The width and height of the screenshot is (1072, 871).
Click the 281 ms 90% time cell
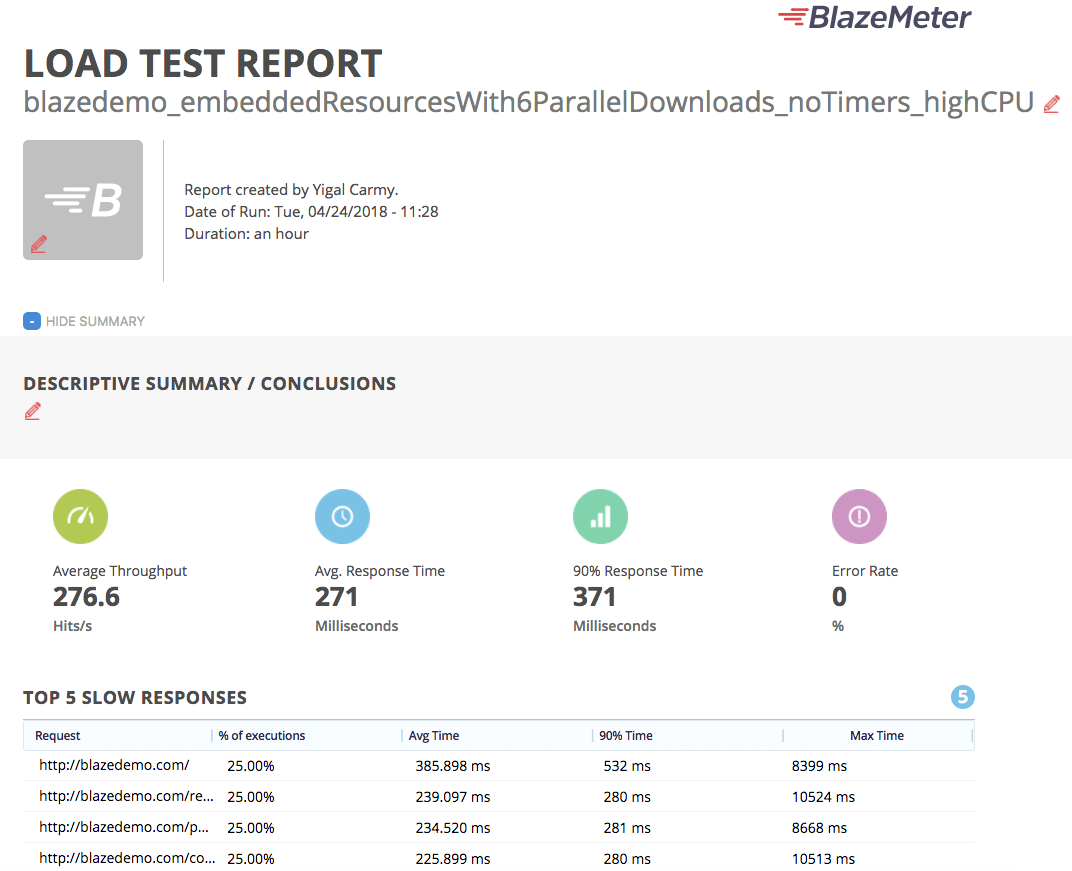[x=627, y=827]
